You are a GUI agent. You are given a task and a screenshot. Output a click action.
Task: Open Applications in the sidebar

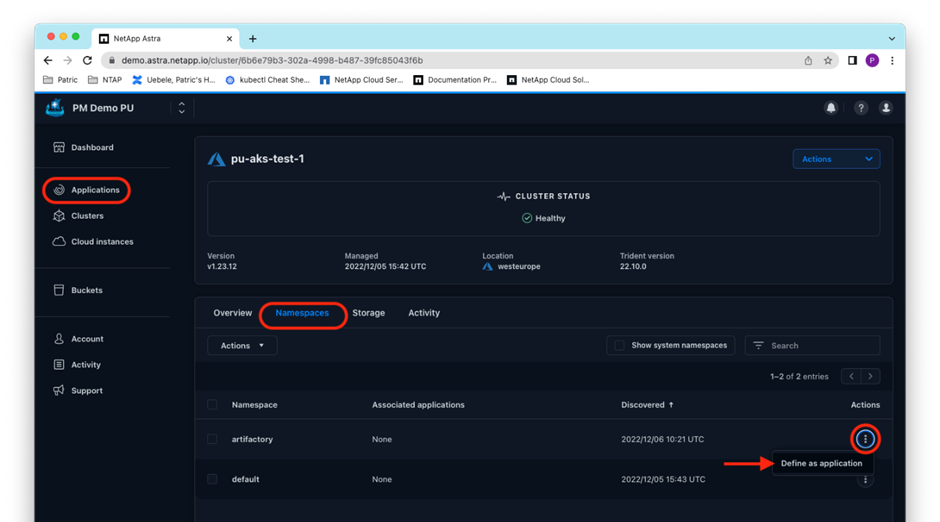[86, 190]
